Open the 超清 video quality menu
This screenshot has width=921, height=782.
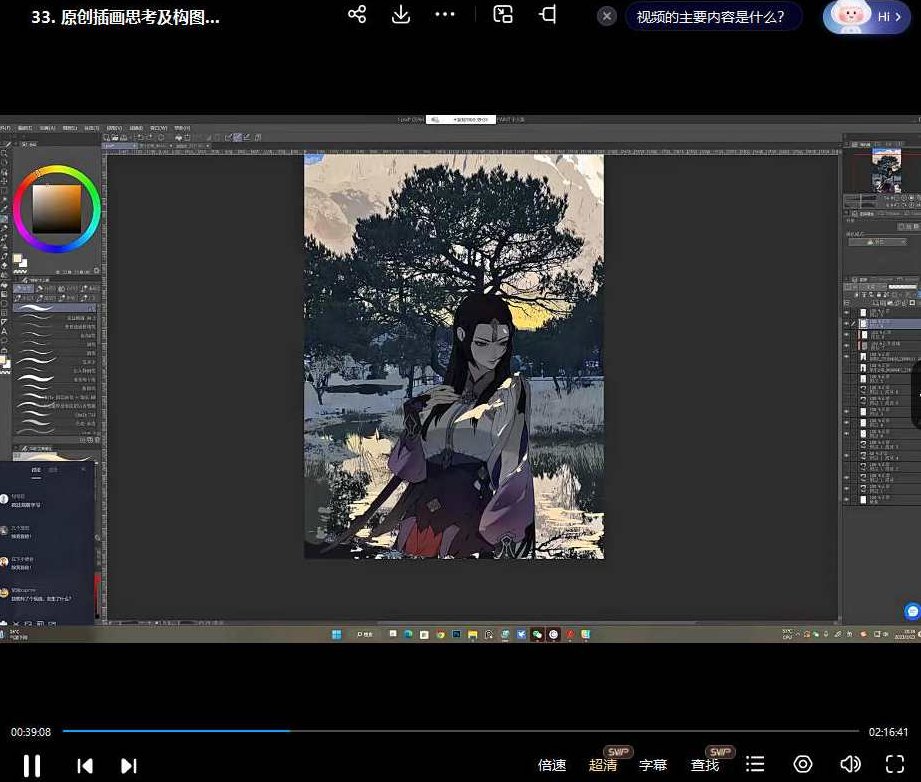[x=603, y=765]
